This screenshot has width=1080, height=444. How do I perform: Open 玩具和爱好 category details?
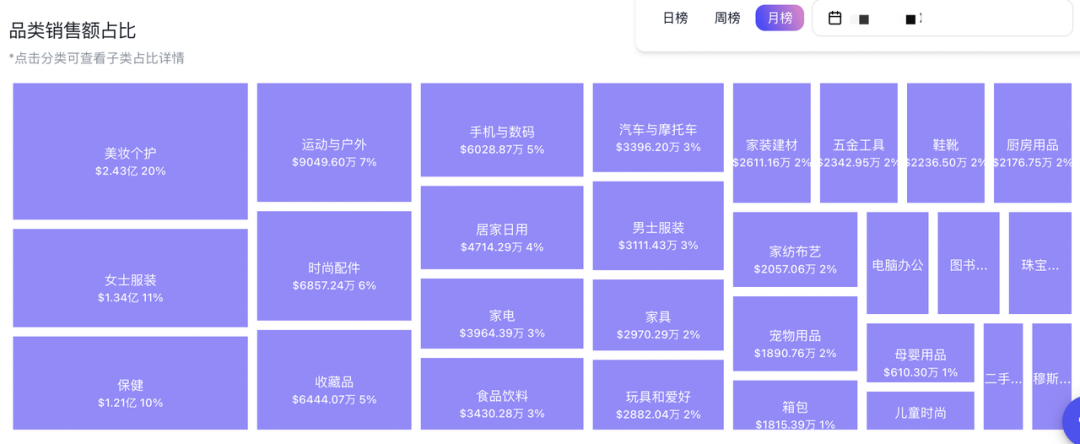[x=658, y=395]
